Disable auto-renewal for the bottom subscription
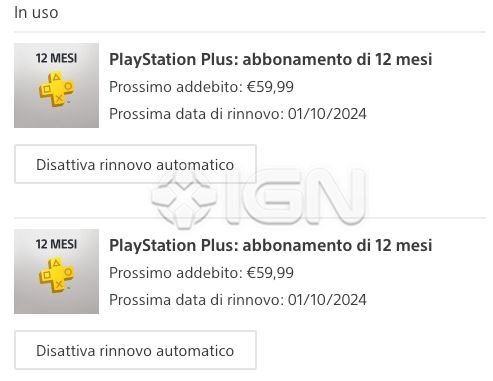This screenshot has height=381, width=493. tap(135, 350)
